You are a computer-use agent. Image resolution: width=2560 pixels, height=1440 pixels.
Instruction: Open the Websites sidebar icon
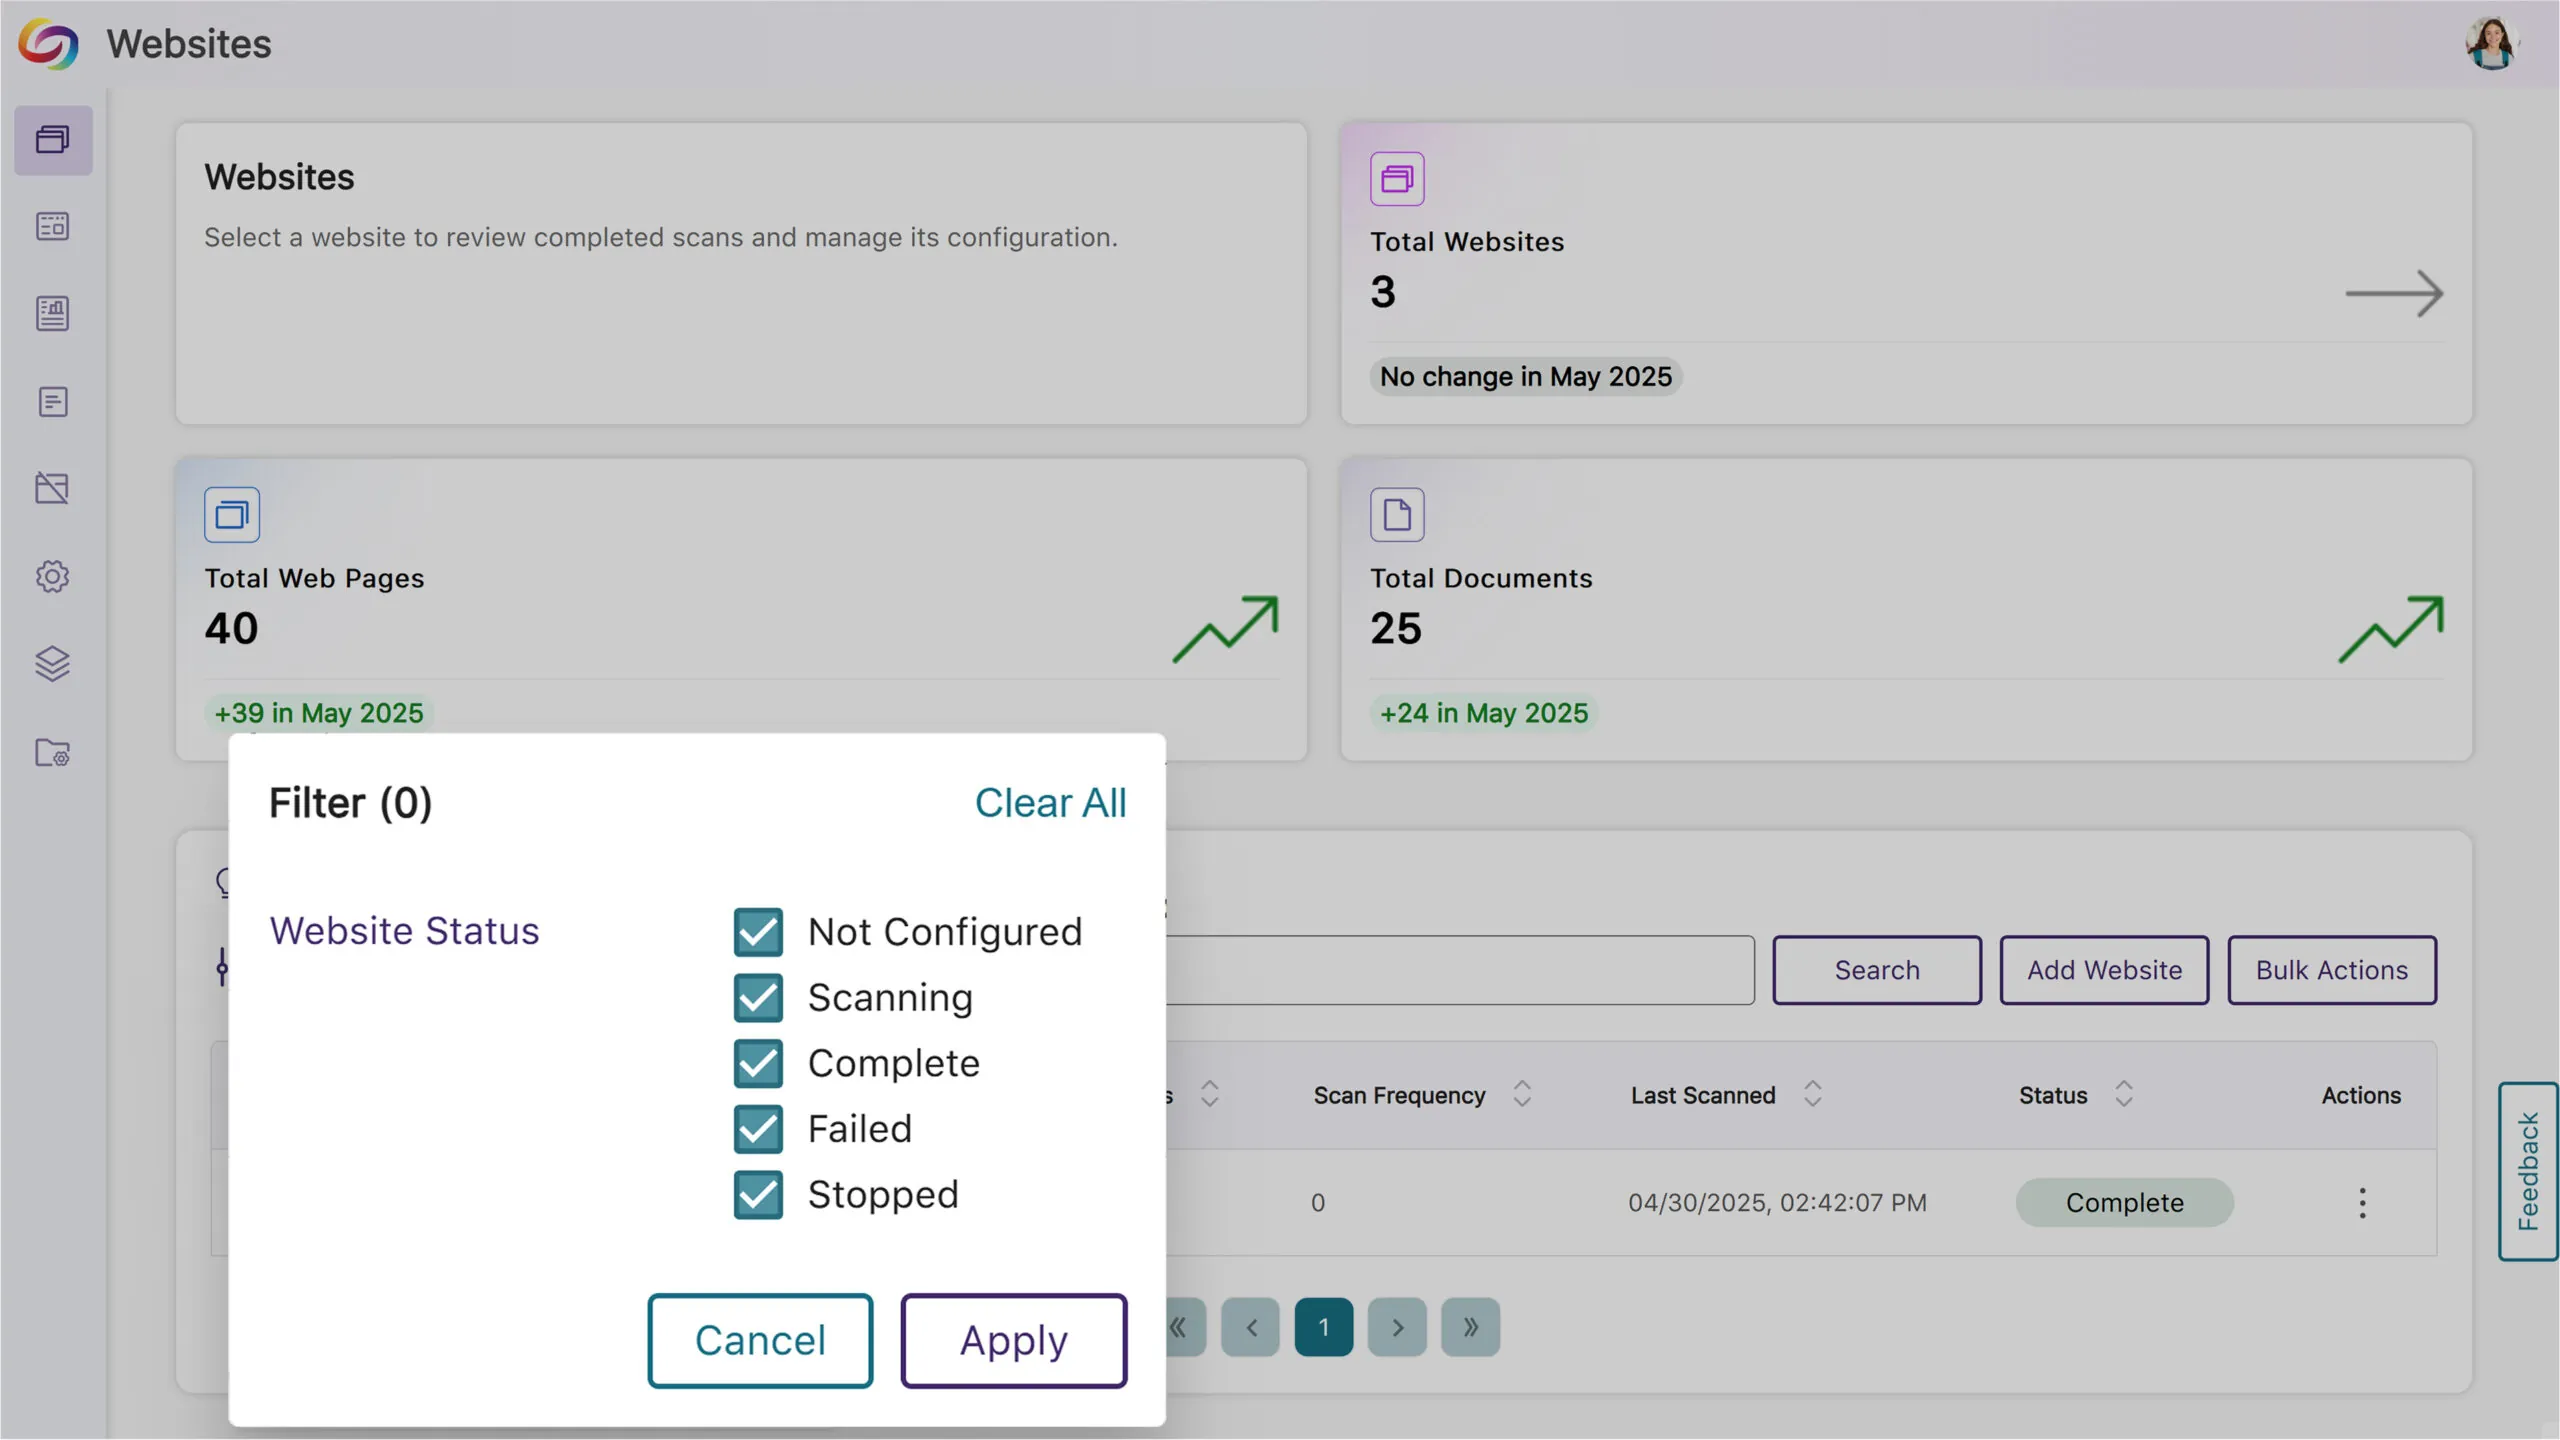[x=53, y=140]
